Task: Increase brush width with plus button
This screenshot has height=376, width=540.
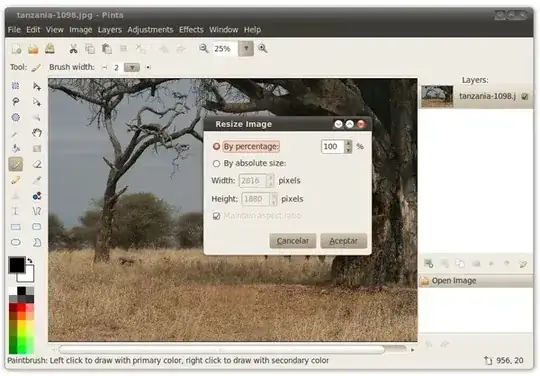Action: 148,67
